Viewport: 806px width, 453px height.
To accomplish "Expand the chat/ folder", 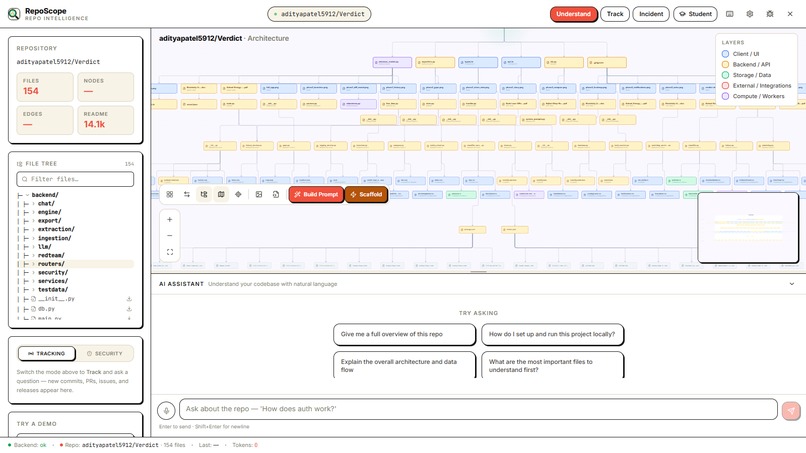I will click(x=33, y=204).
